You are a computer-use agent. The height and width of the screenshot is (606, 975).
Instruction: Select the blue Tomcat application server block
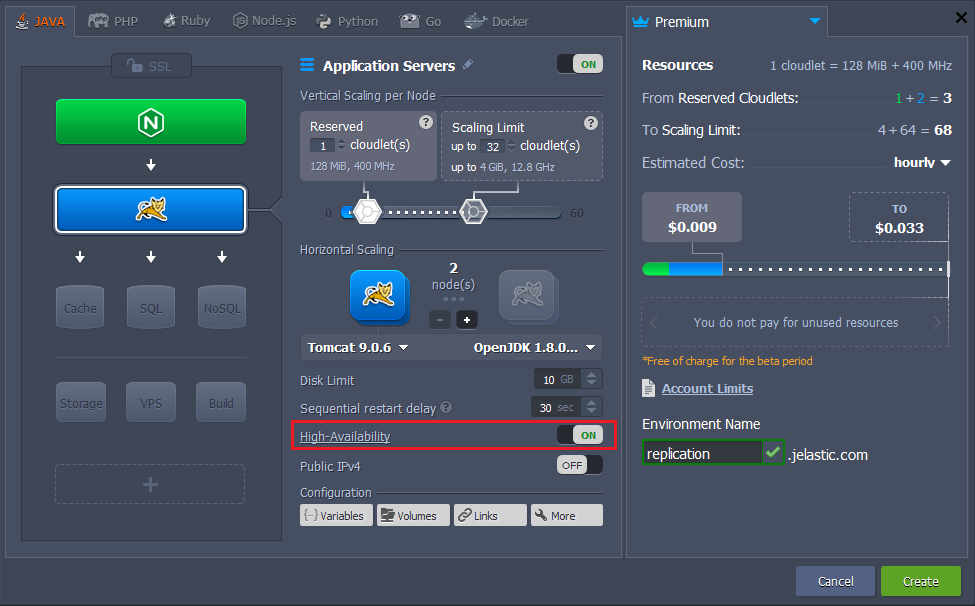(151, 210)
